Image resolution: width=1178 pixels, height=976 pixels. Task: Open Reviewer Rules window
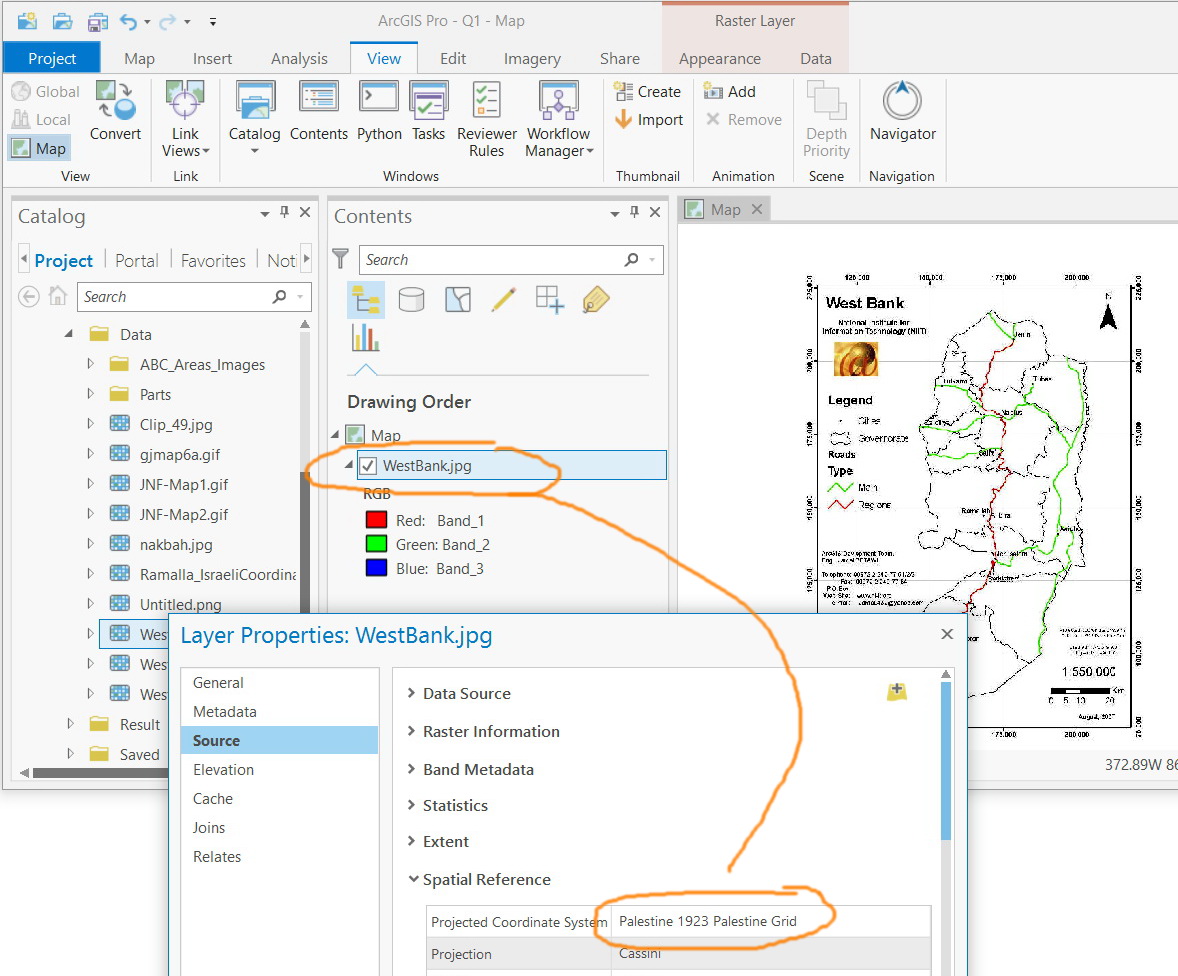click(487, 119)
